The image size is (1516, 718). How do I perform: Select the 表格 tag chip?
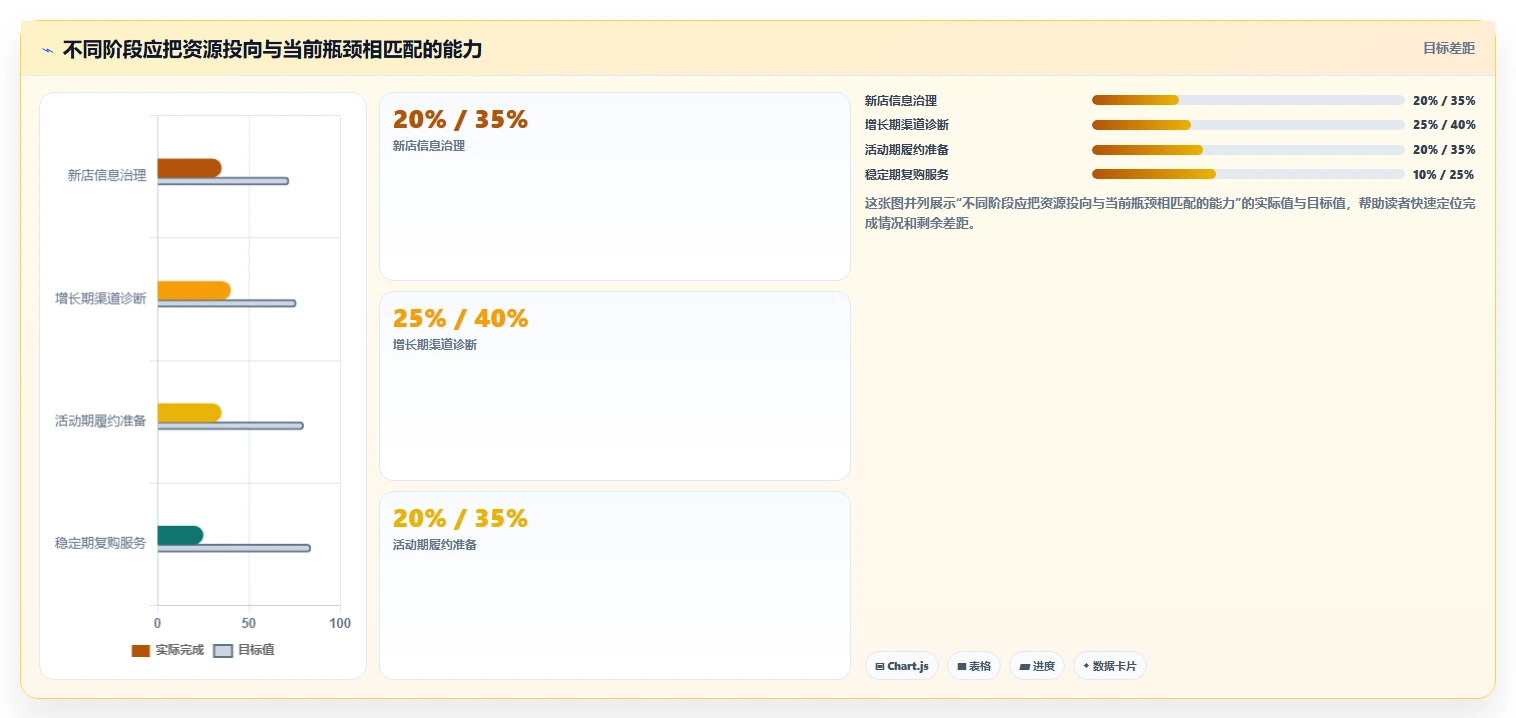(x=973, y=666)
